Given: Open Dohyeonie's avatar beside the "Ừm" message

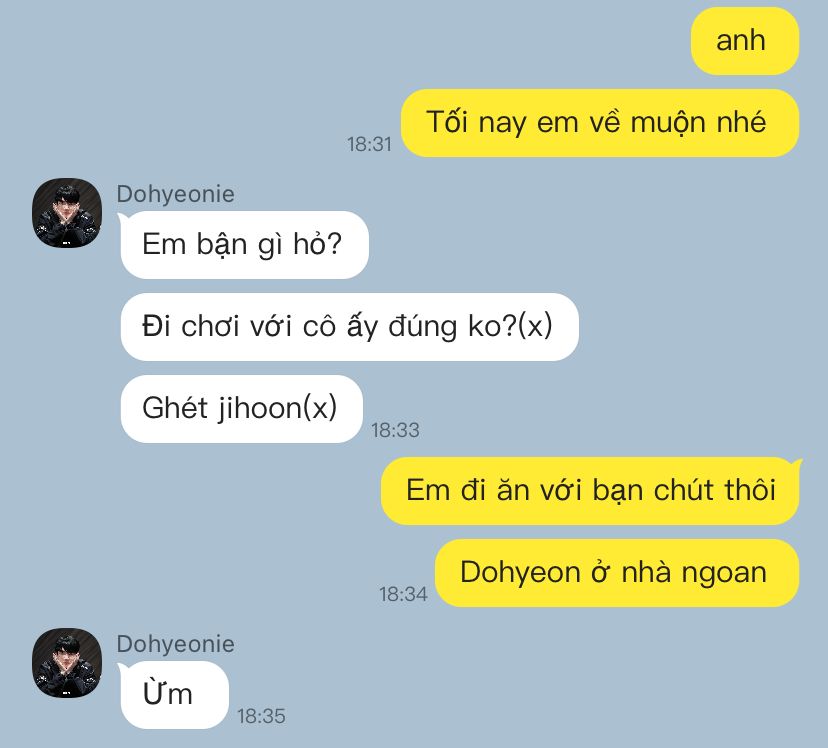Looking at the screenshot, I should (67, 662).
